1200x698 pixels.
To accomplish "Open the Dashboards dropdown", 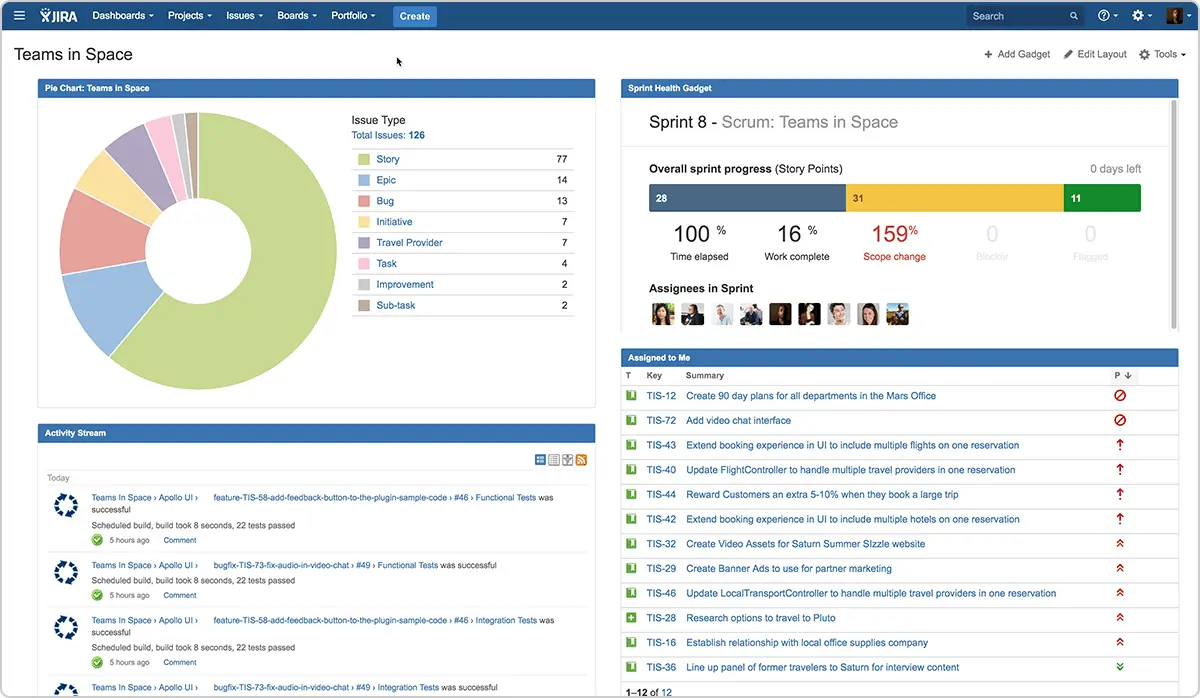I will [x=121, y=15].
